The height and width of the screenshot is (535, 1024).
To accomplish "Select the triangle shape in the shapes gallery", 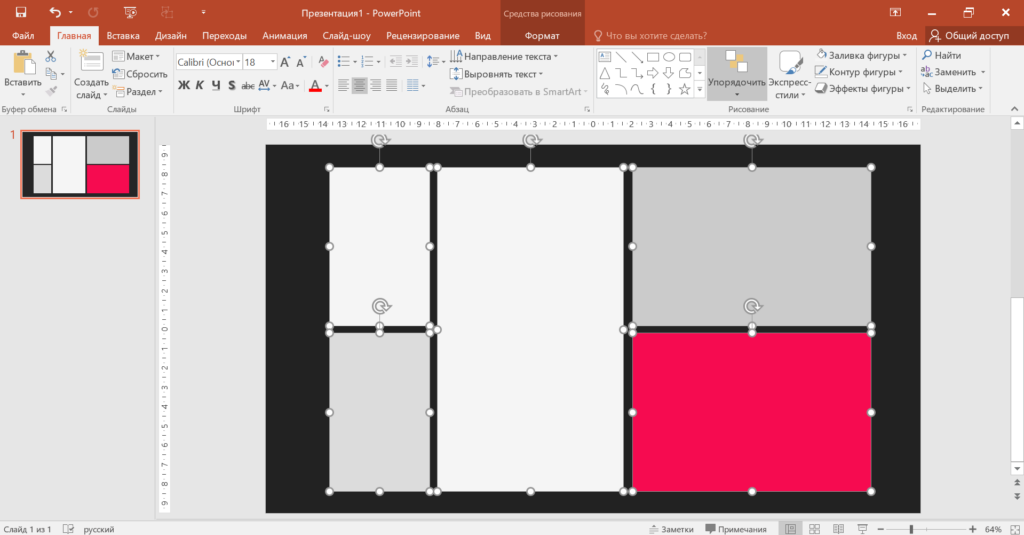I will [605, 73].
